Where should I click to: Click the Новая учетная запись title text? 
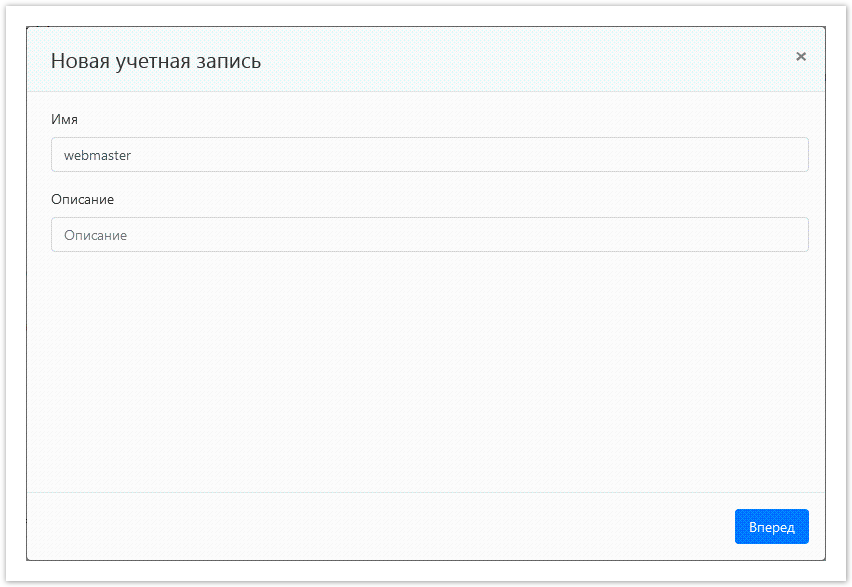[156, 61]
